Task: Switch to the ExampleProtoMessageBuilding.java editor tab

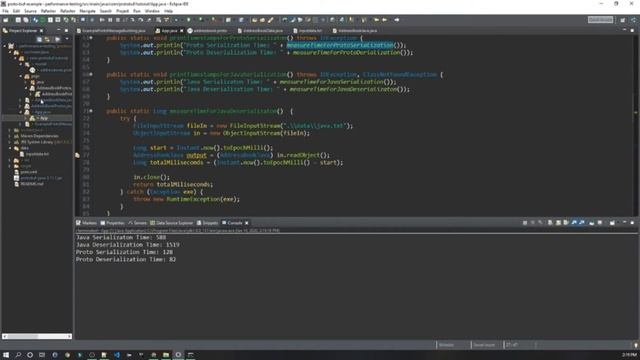Action: (x=111, y=31)
